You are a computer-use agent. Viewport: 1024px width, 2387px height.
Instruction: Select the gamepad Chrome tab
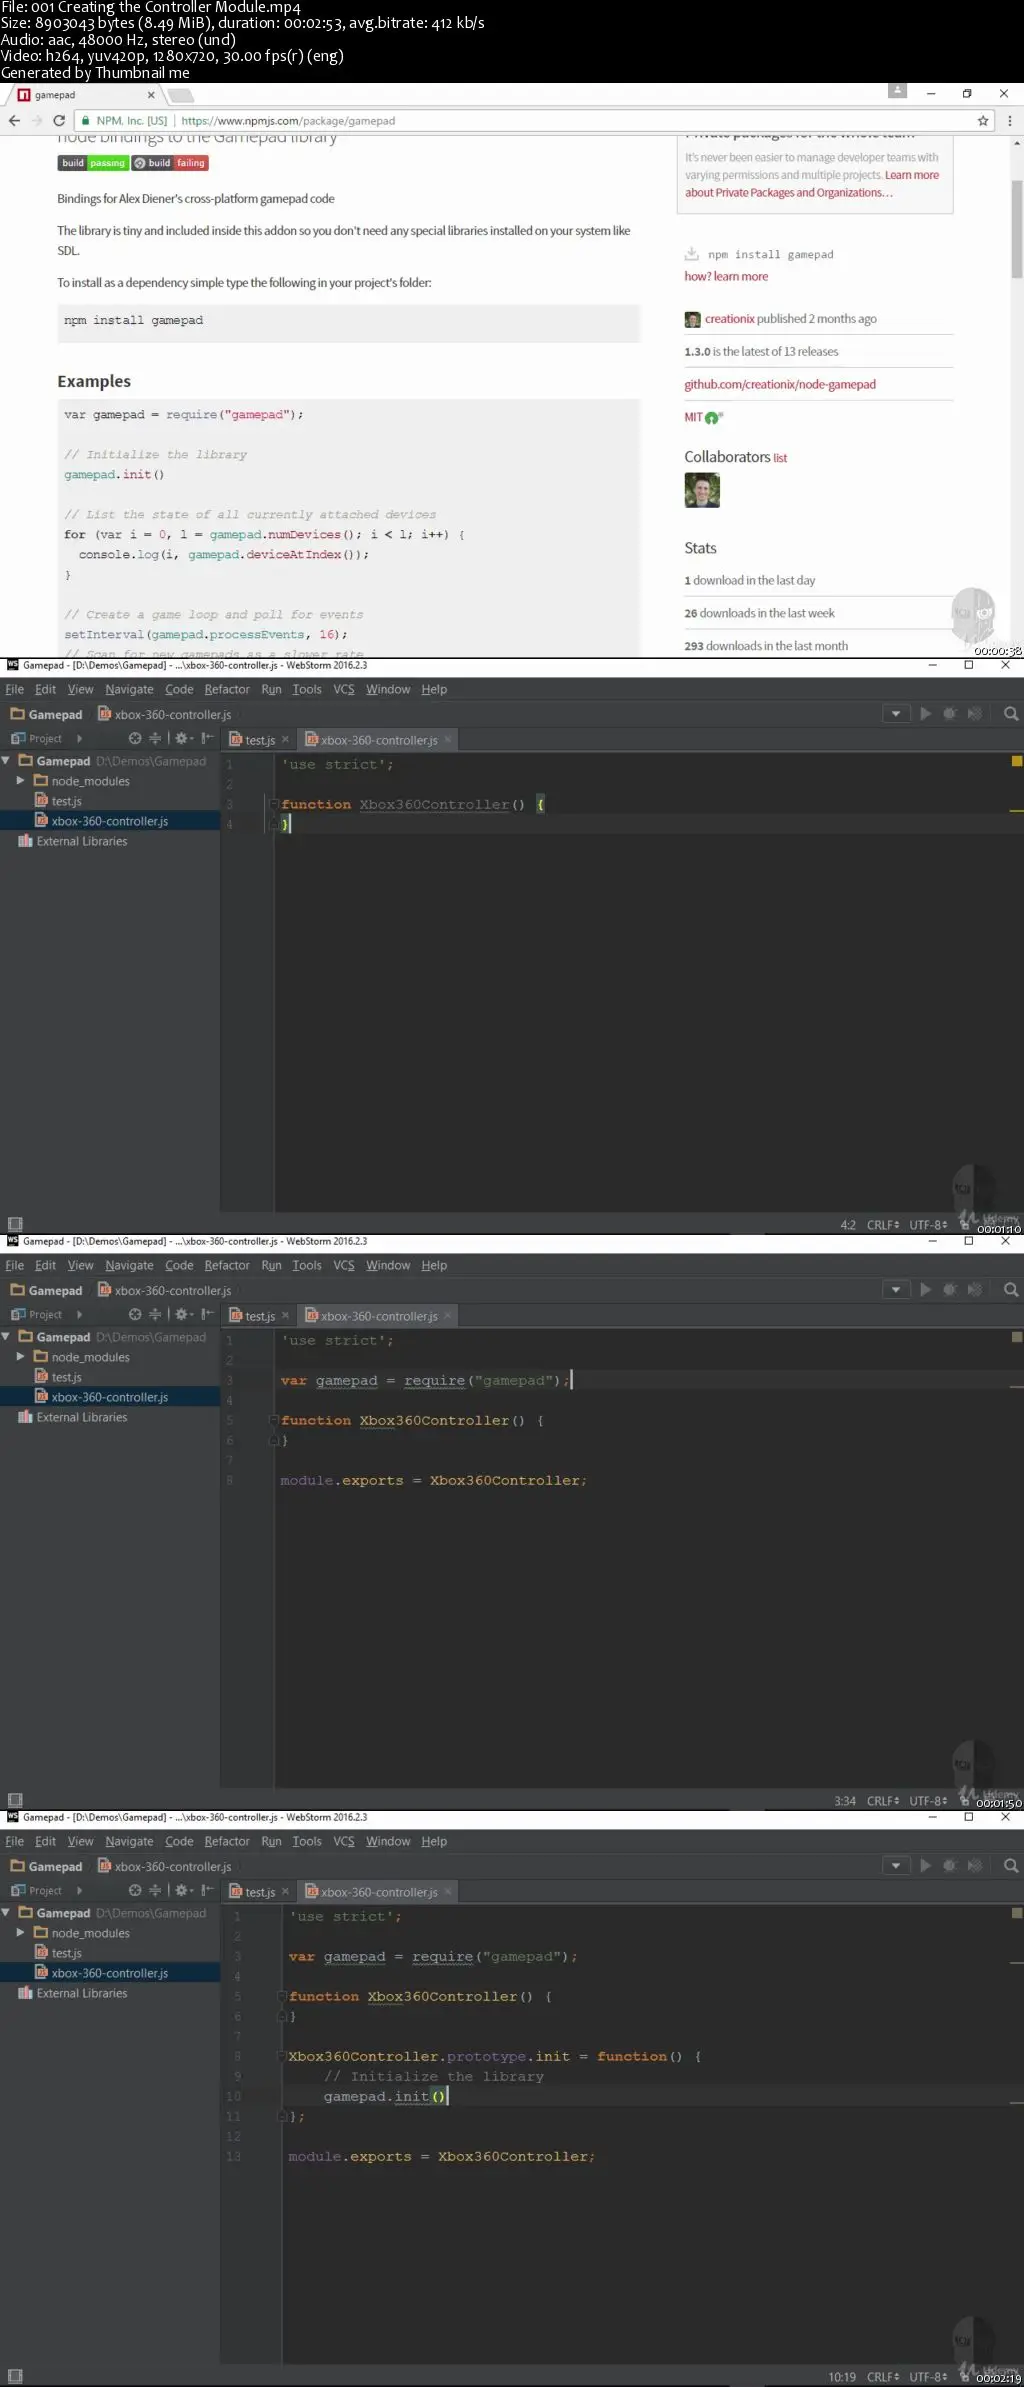[x=85, y=95]
